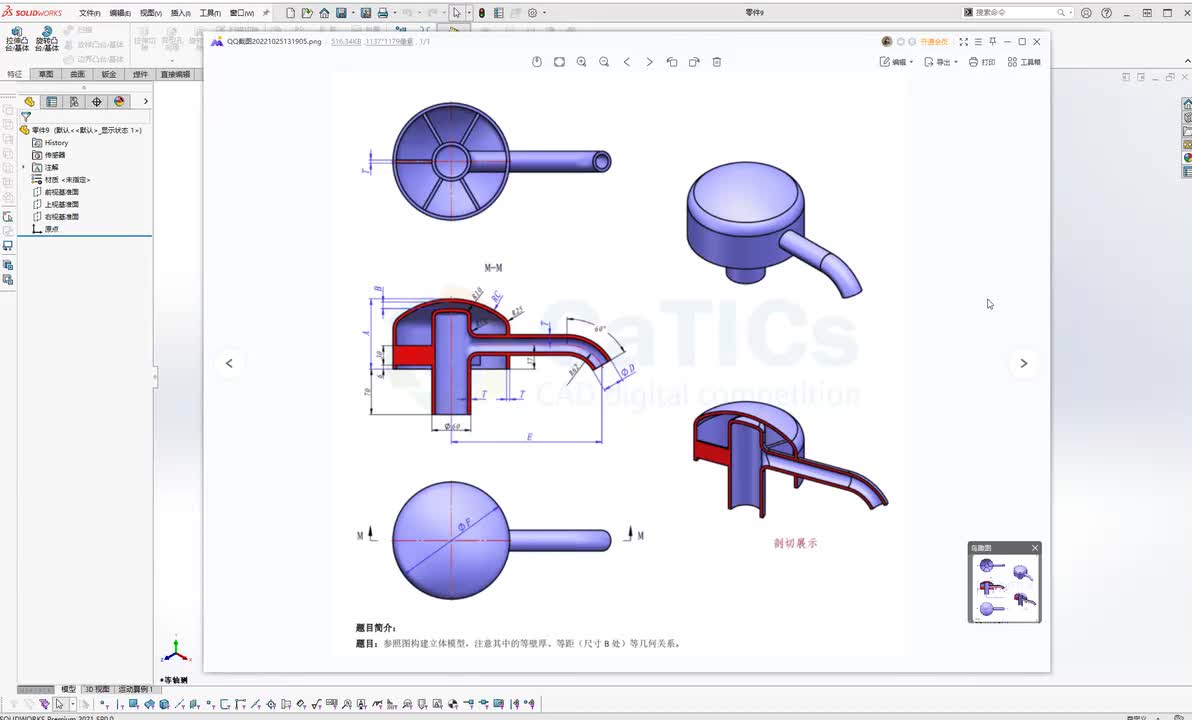Open the PropertyManager tab icon
The image size is (1192, 720).
52,101
